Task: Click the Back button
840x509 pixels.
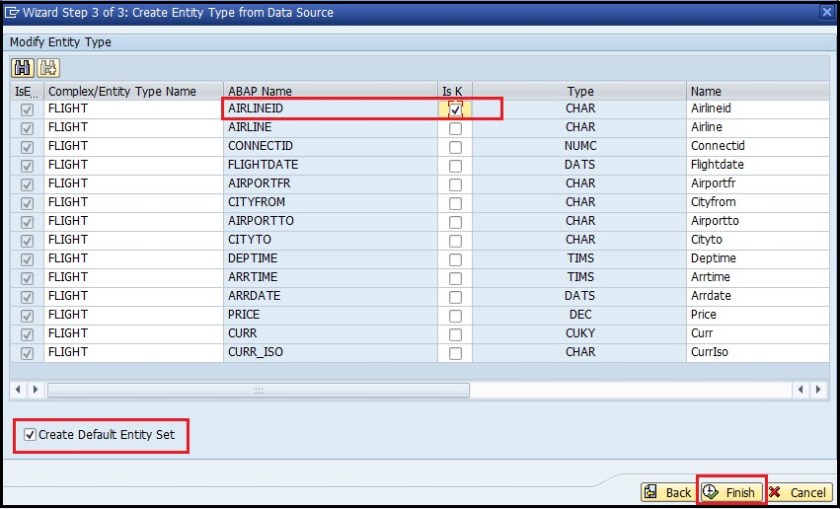Action: [x=669, y=492]
